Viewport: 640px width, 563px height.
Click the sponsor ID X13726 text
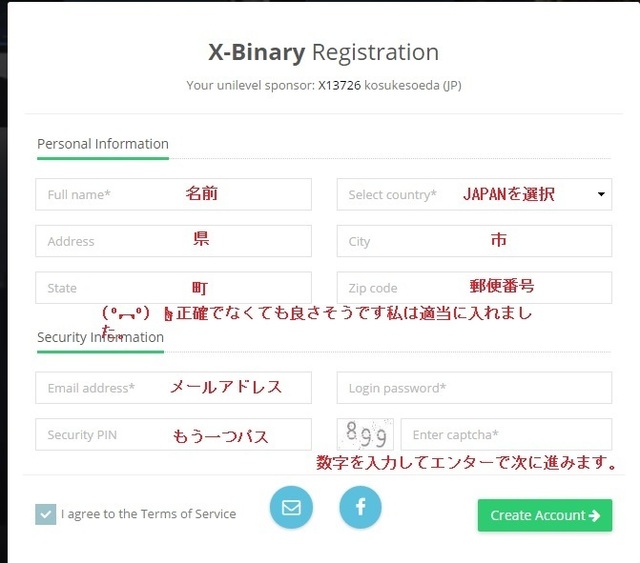pos(337,85)
